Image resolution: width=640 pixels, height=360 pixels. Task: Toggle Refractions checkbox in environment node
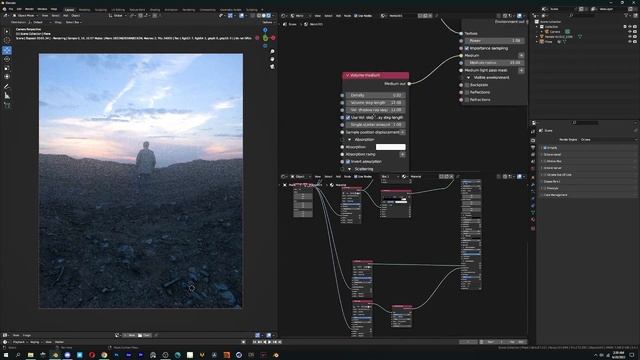pyautogui.click(x=467, y=100)
